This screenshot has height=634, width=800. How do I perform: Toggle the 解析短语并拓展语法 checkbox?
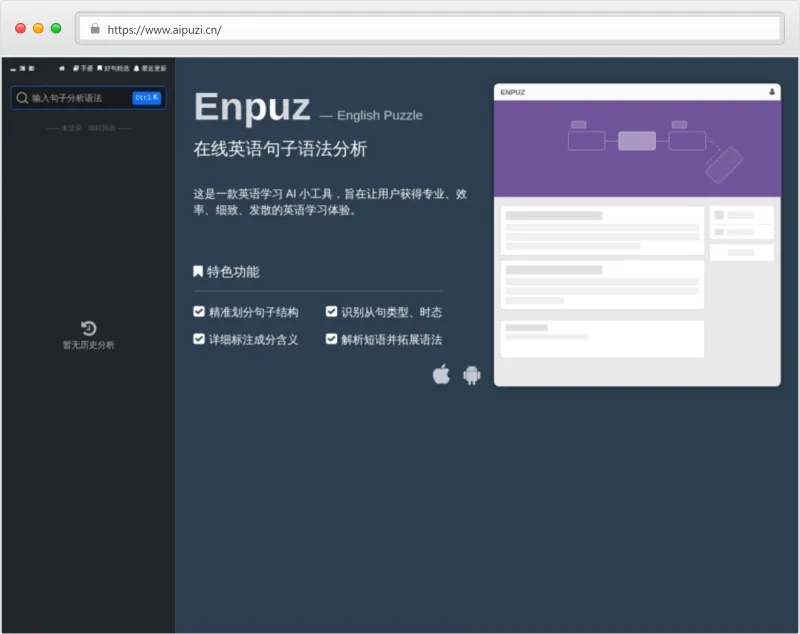point(331,339)
